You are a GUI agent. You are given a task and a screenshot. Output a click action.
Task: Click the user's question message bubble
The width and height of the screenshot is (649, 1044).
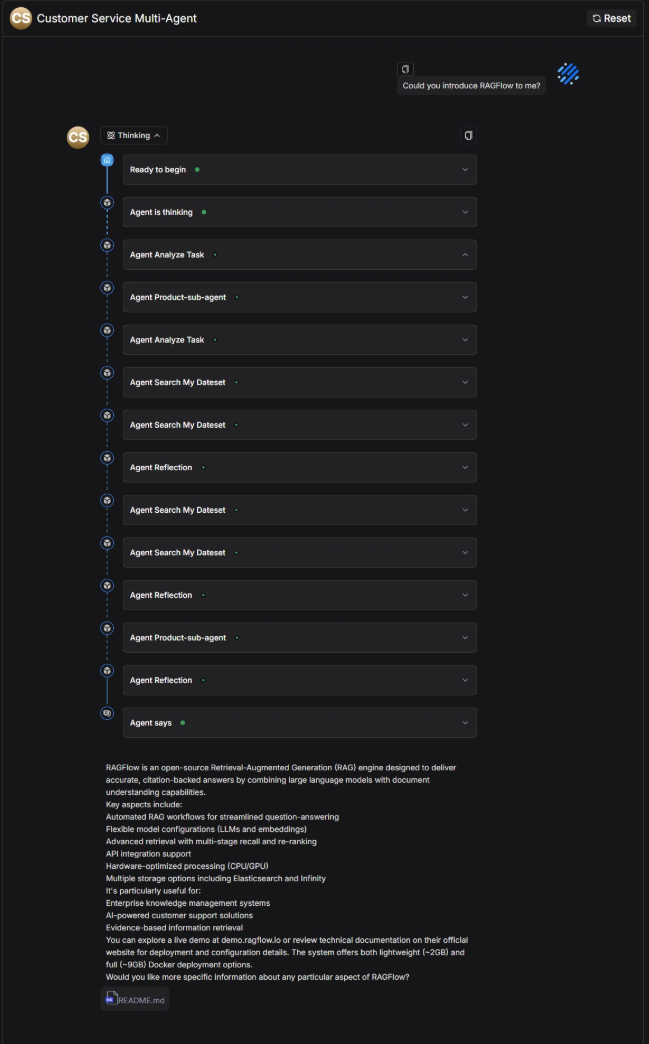click(x=471, y=85)
